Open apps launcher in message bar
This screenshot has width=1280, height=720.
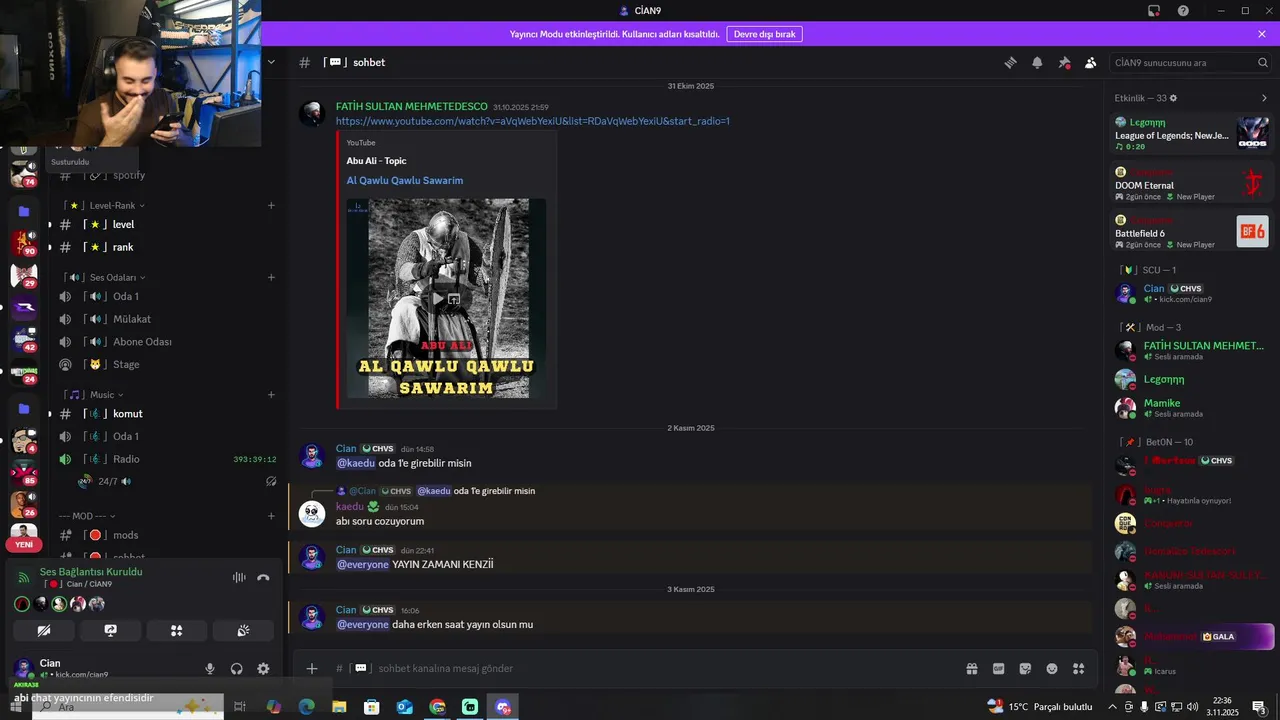pos(1078,668)
